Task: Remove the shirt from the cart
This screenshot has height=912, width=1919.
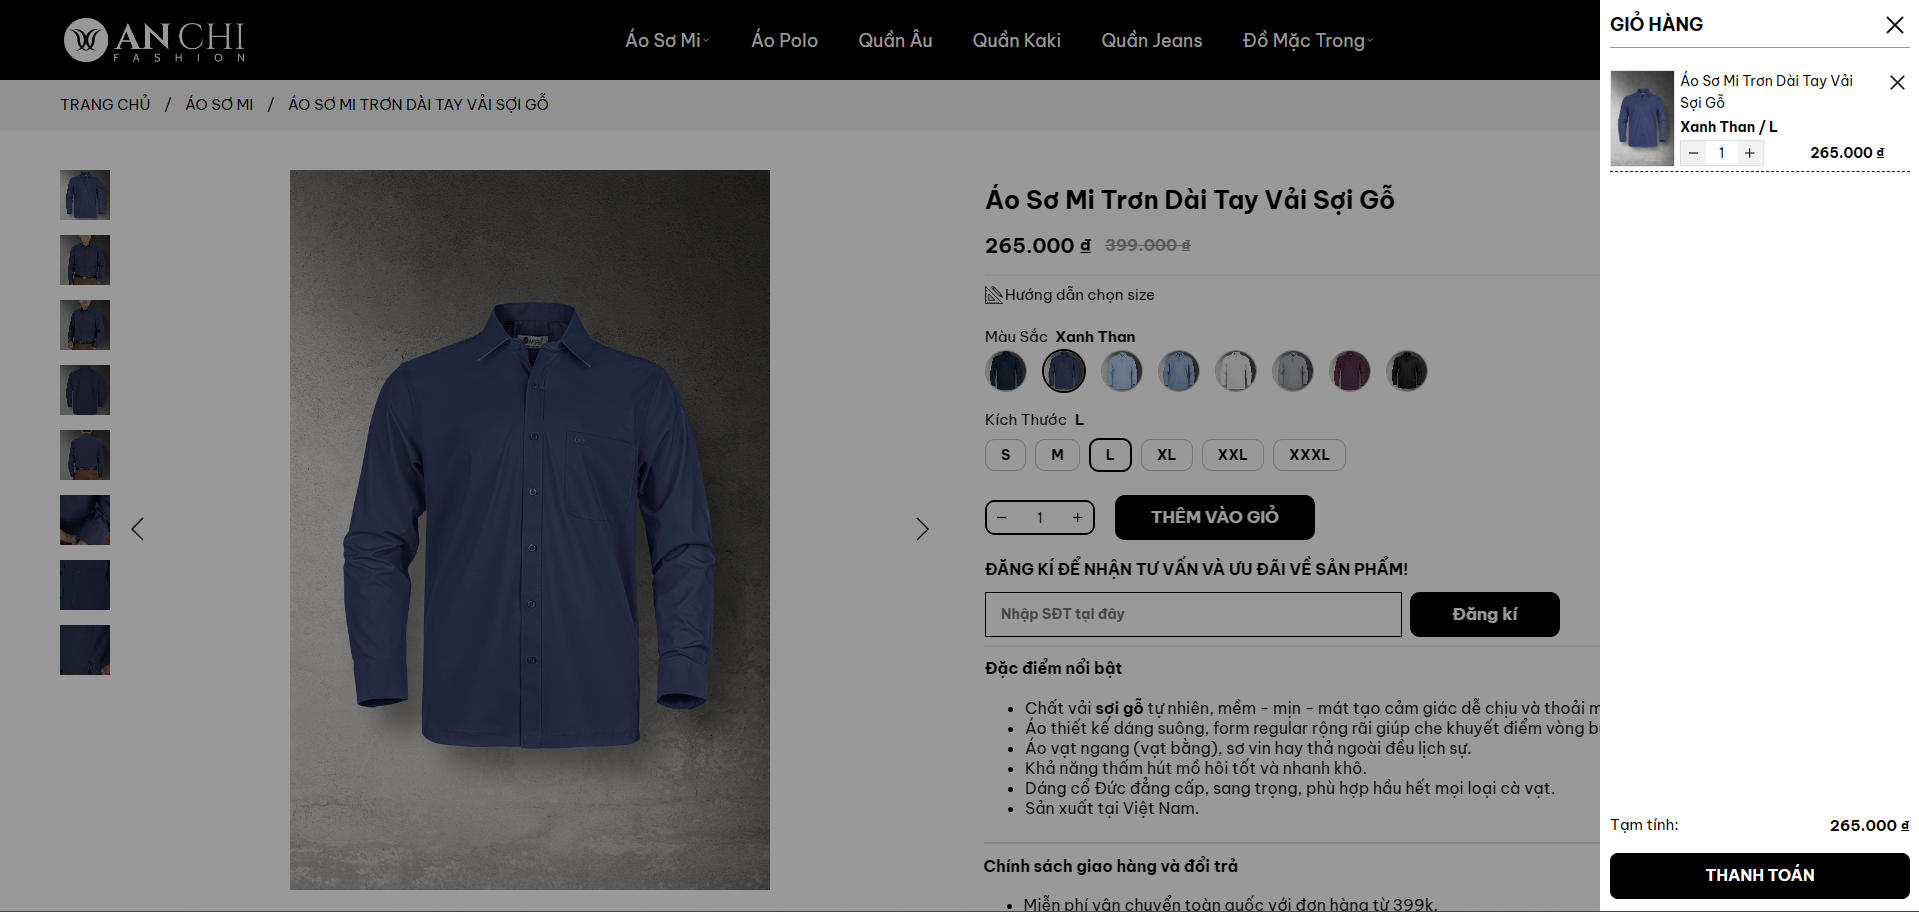Action: 1897,82
